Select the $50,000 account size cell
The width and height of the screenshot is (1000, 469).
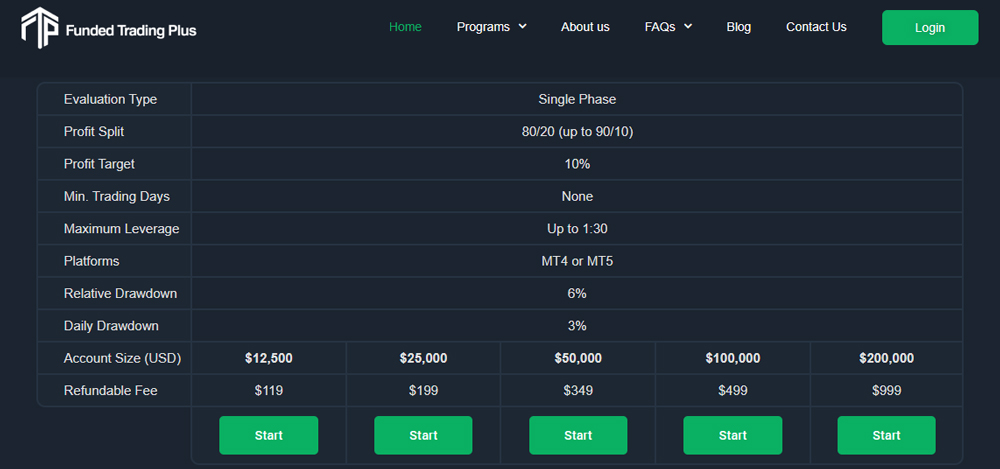coord(577,358)
